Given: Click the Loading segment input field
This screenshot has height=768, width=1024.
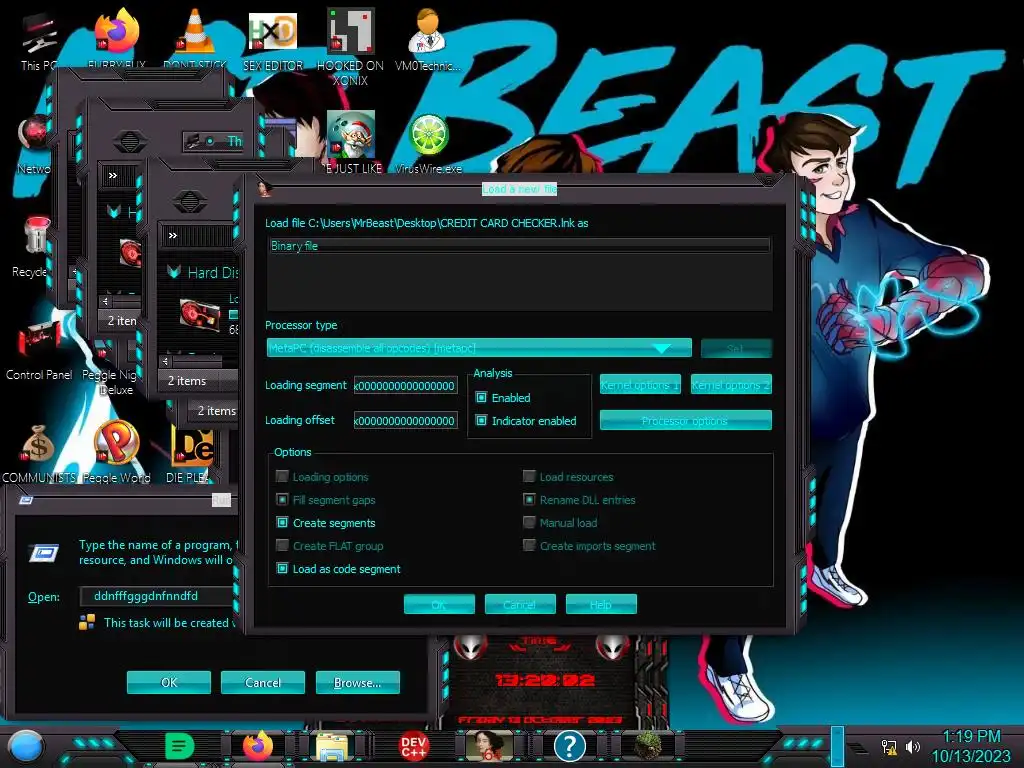Looking at the screenshot, I should [406, 385].
